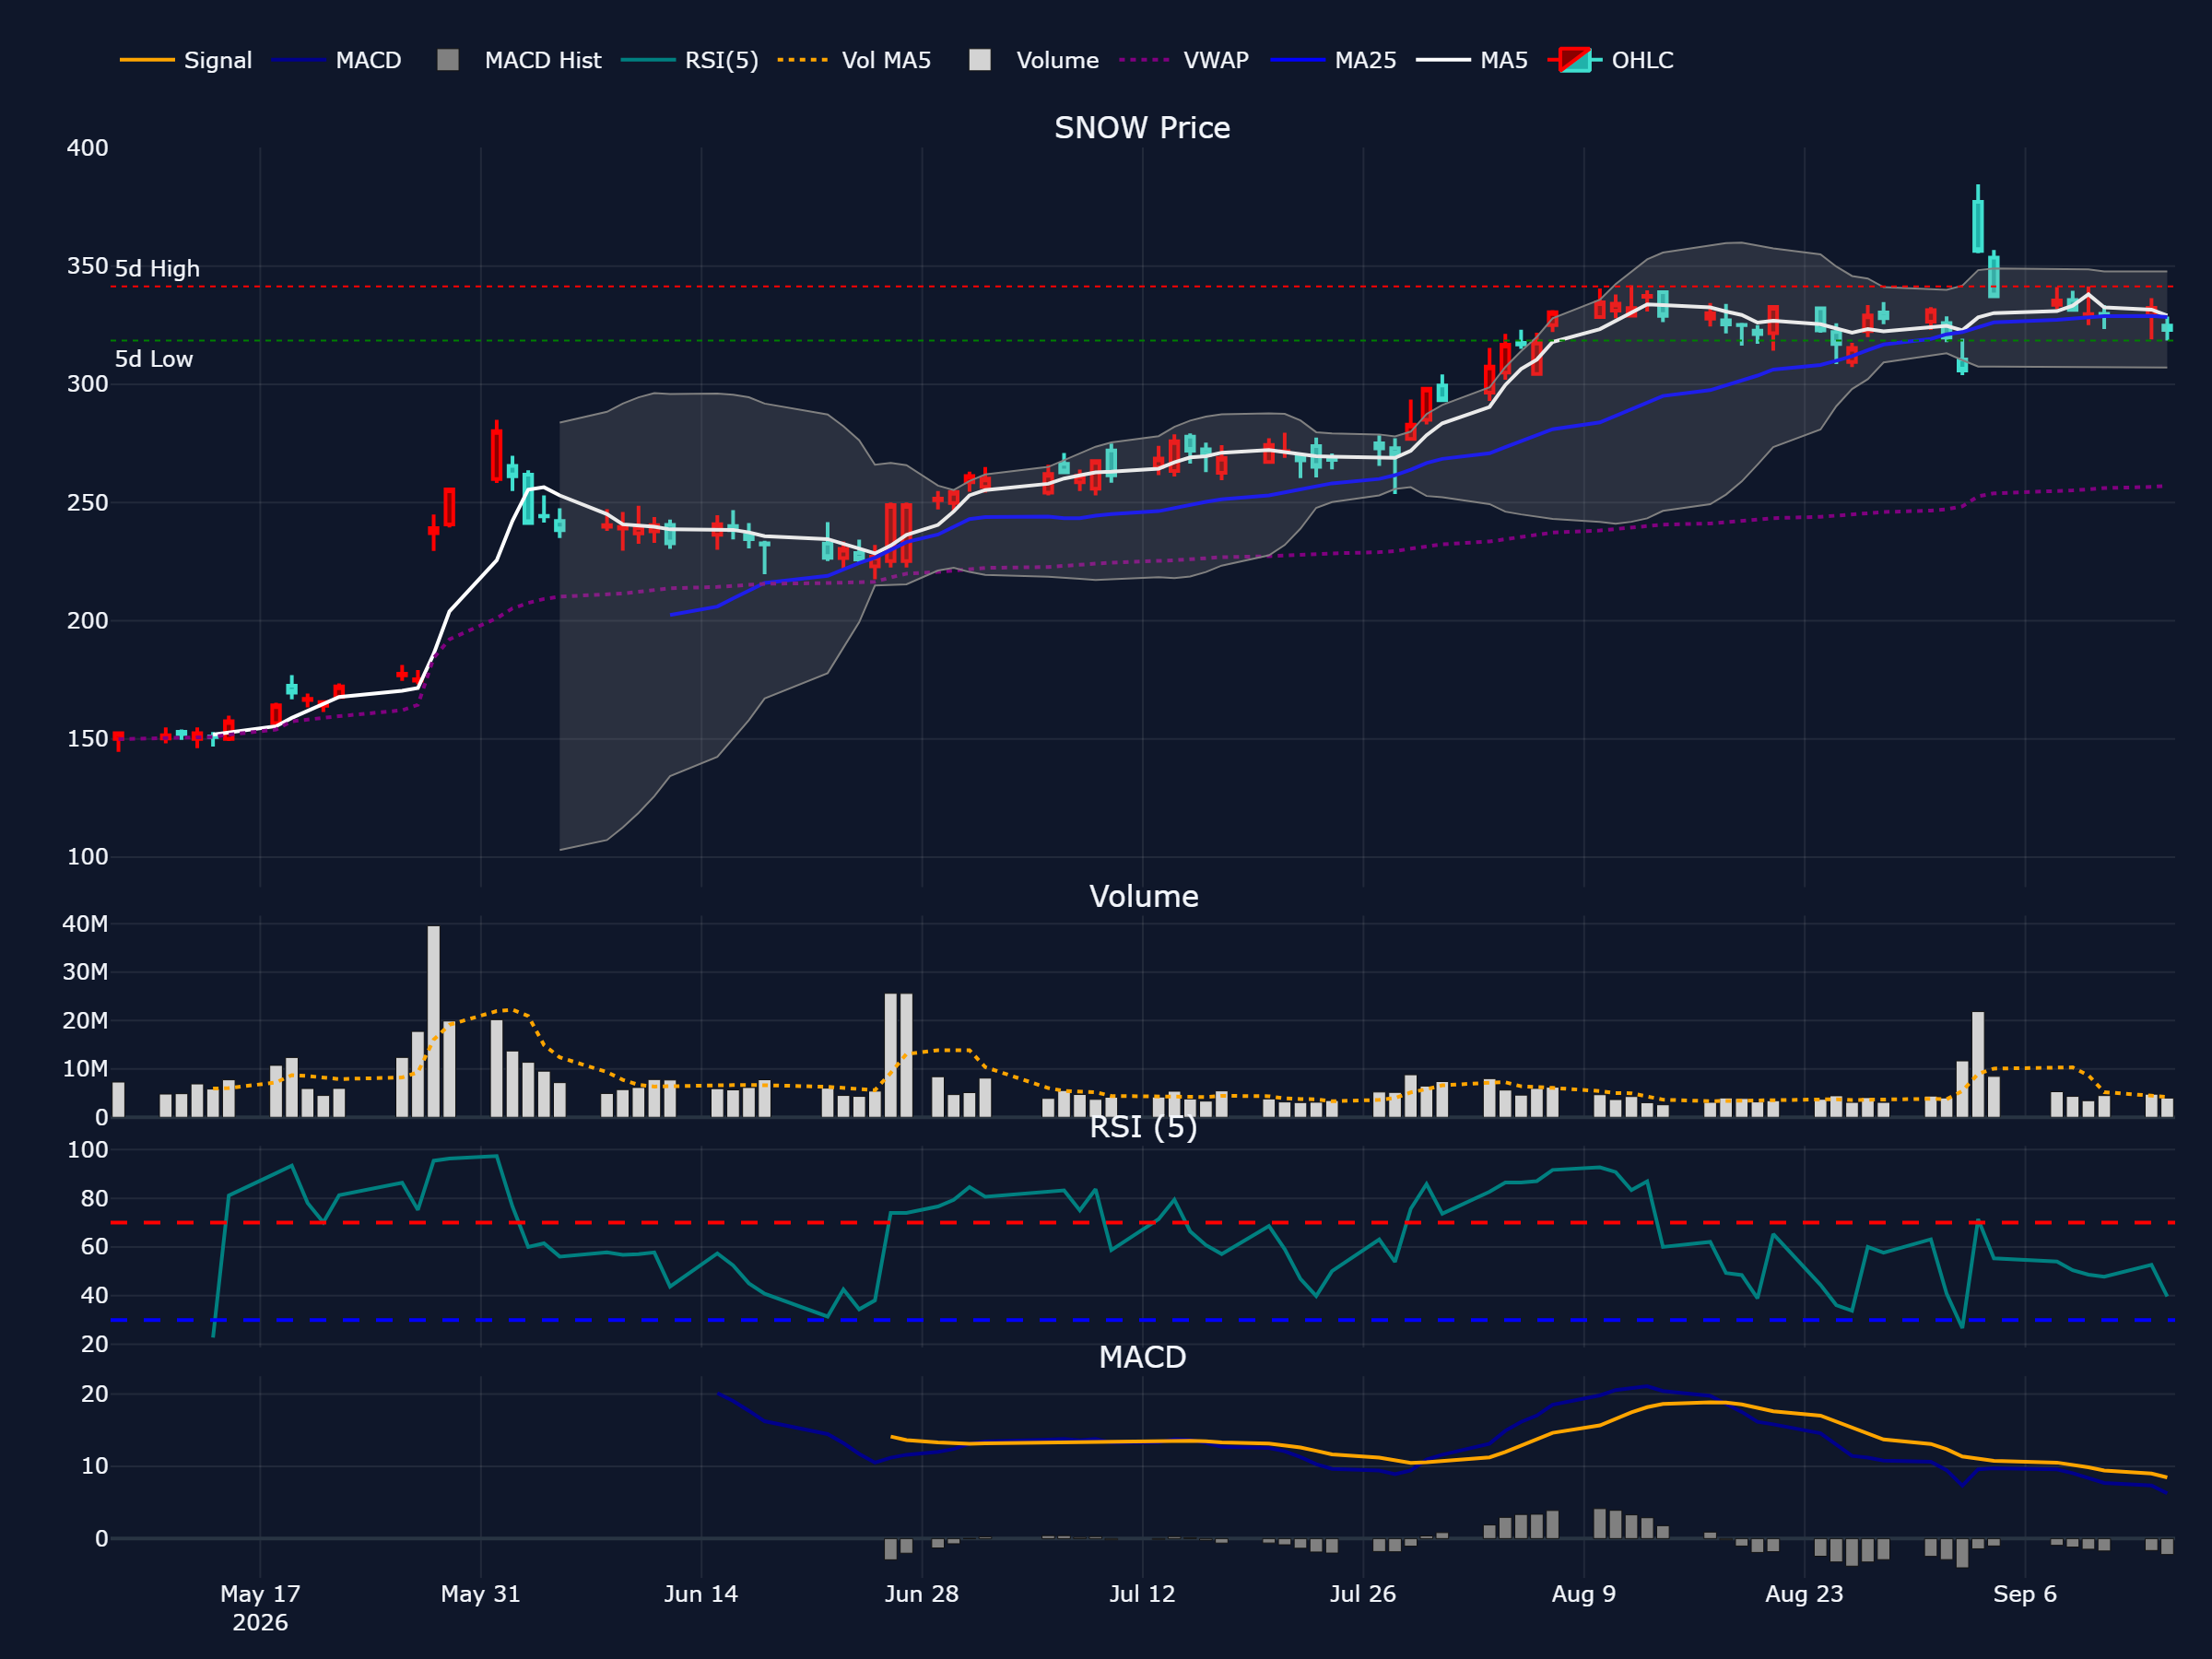The height and width of the screenshot is (1659, 2212).
Task: Click the Sep 6 date tick
Action: point(2025,1594)
